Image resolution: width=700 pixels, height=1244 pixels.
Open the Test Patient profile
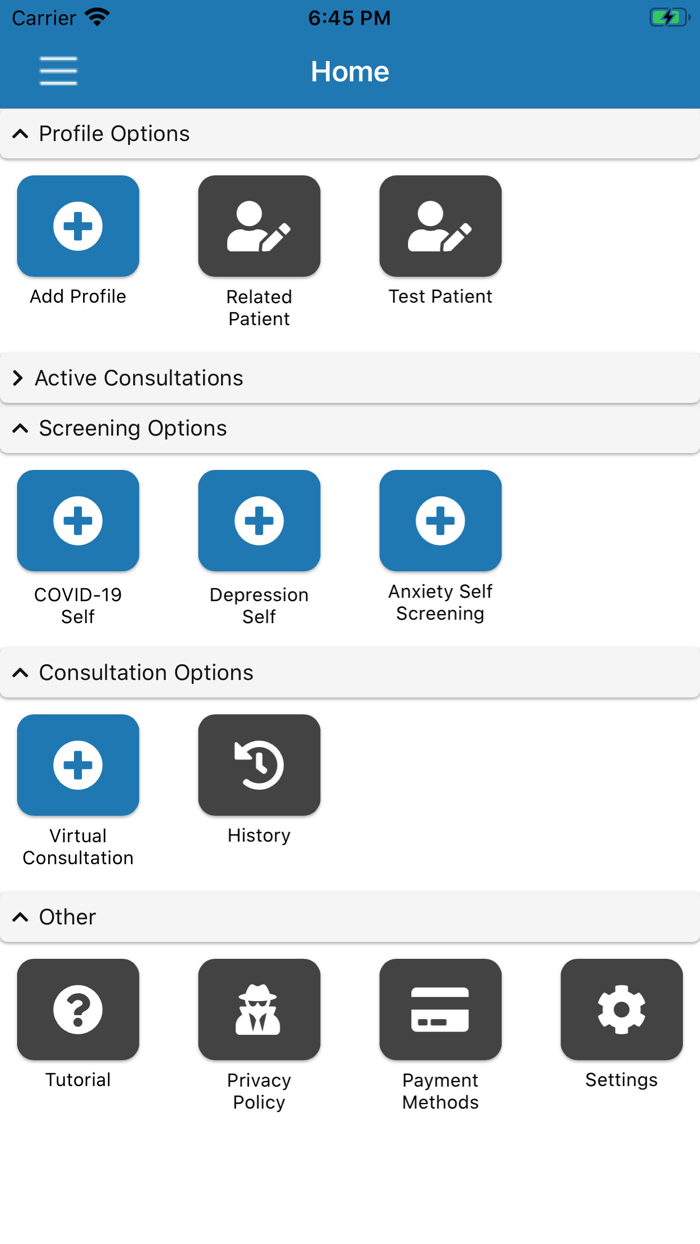point(440,226)
